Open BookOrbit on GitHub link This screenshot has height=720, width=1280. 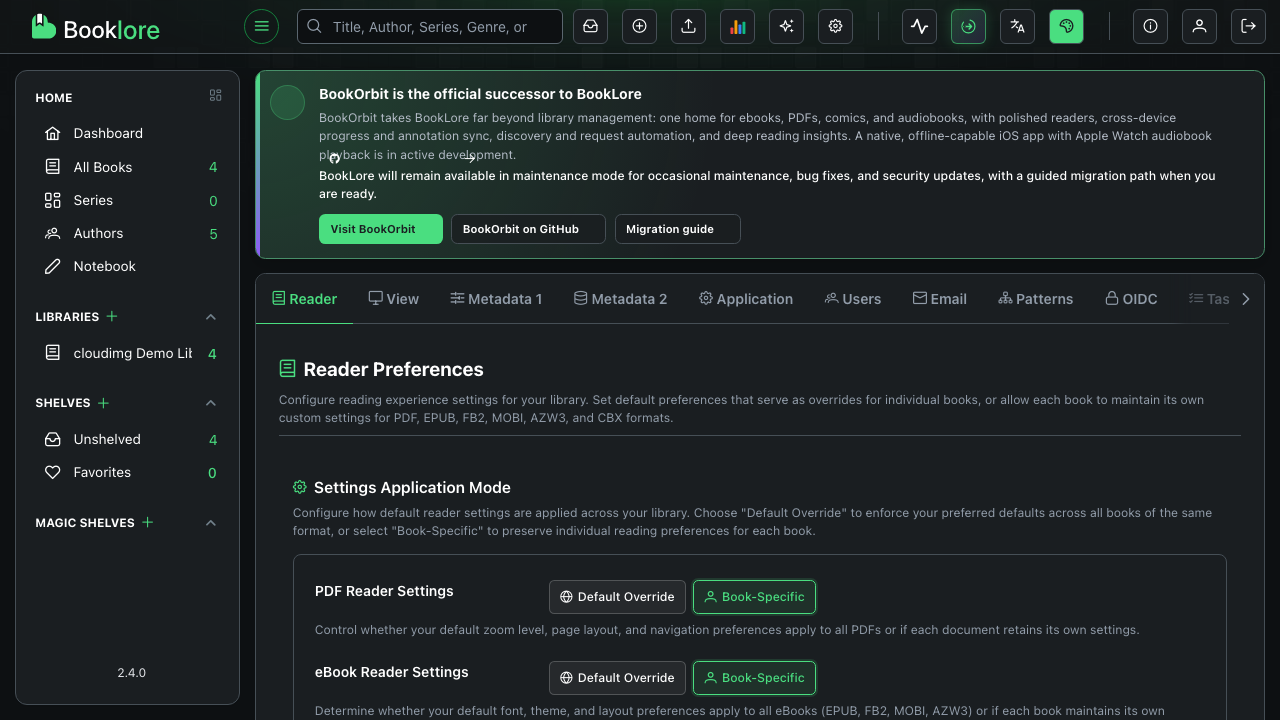click(x=528, y=229)
